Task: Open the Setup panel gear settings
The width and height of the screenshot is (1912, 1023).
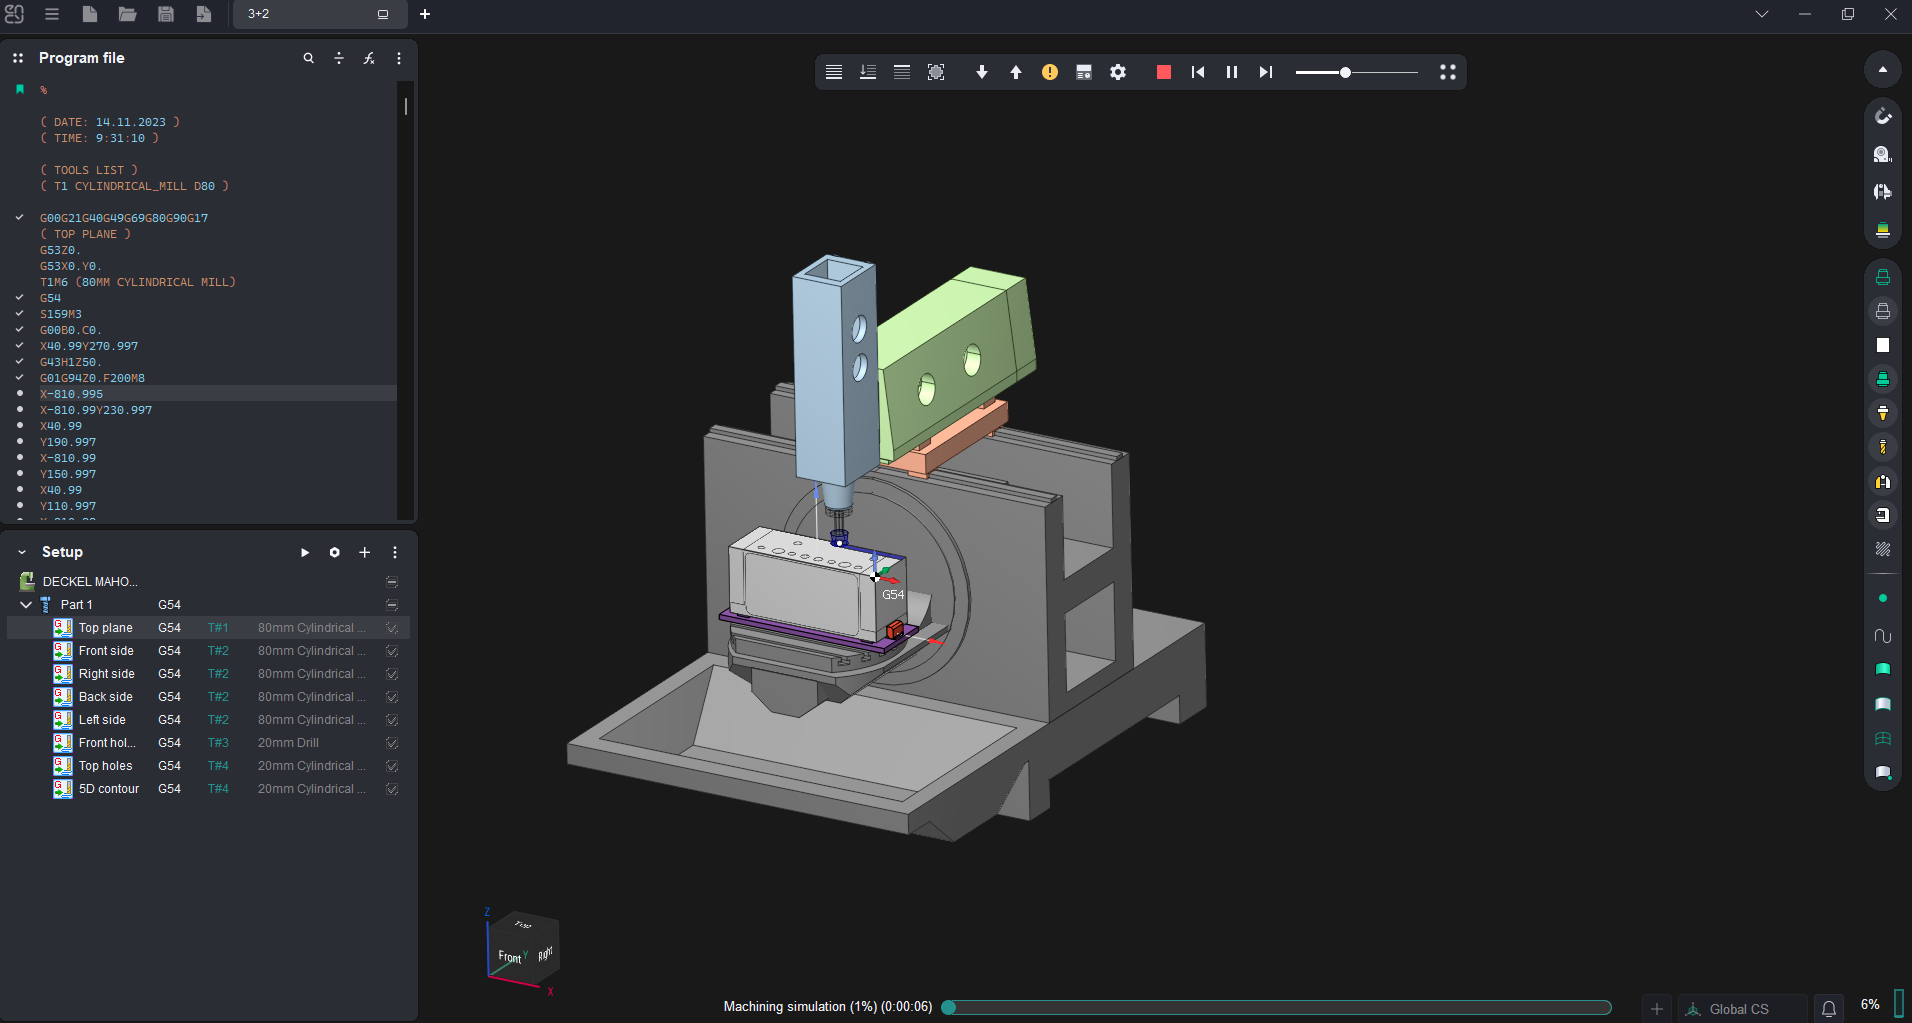Action: (x=335, y=552)
